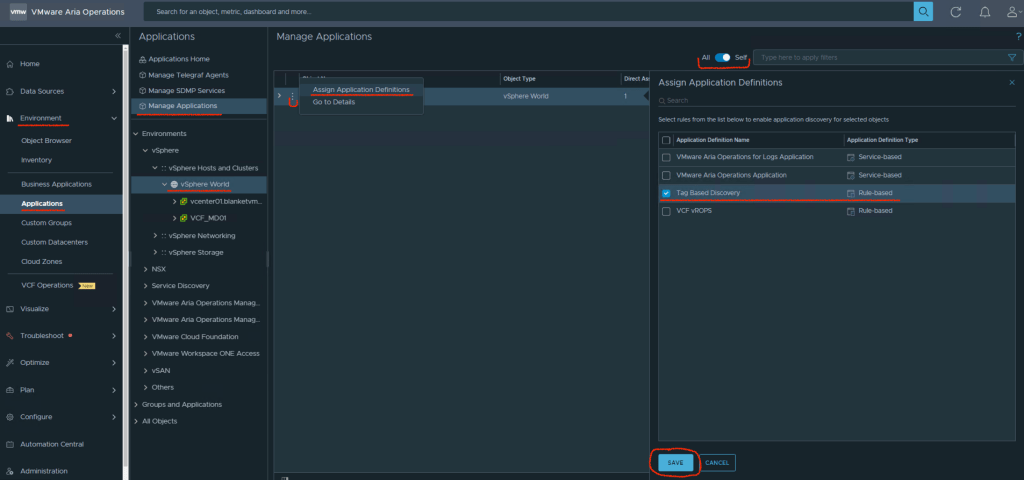1024x480 pixels.
Task: Open Business Applications
Action: (56, 185)
